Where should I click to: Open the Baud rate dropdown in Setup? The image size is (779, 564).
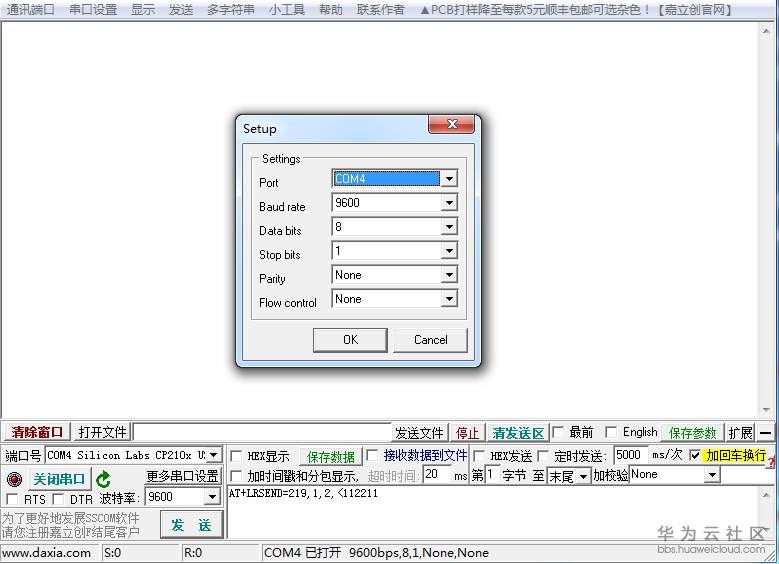coord(449,203)
